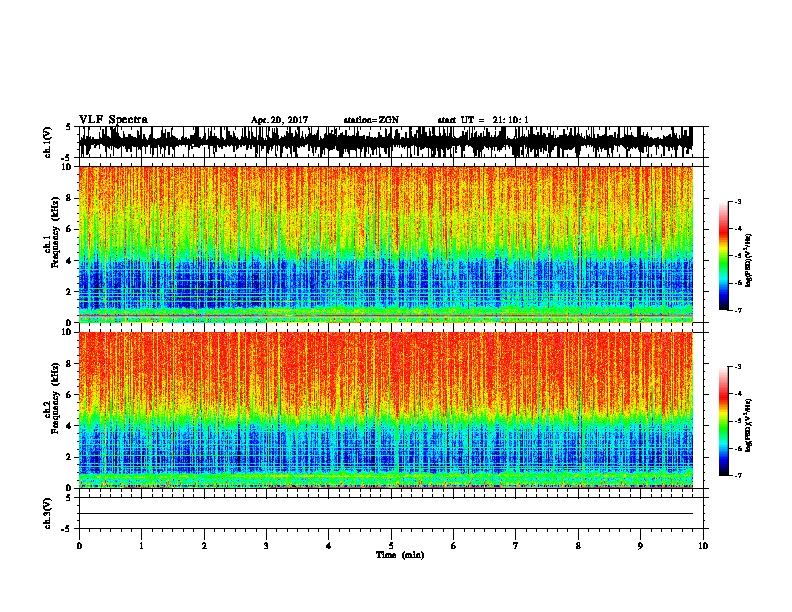Viewport: 792px width, 612px height.
Task: Click the 'start UT = 21:10:1' text
Action: pyautogui.click(x=483, y=120)
